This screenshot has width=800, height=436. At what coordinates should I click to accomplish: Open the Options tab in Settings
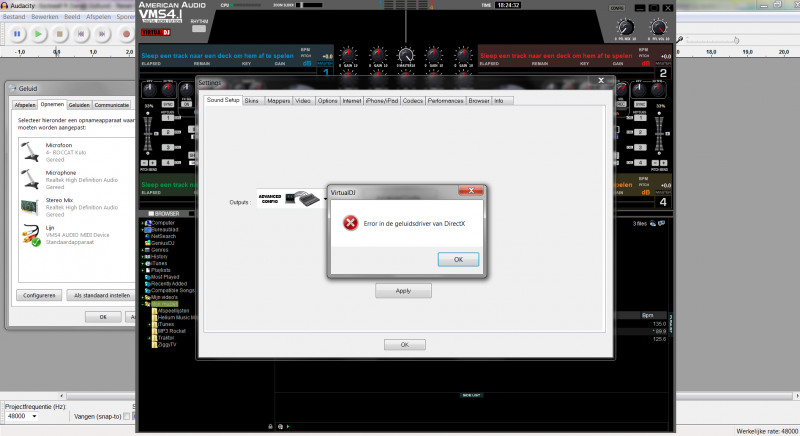click(x=328, y=101)
